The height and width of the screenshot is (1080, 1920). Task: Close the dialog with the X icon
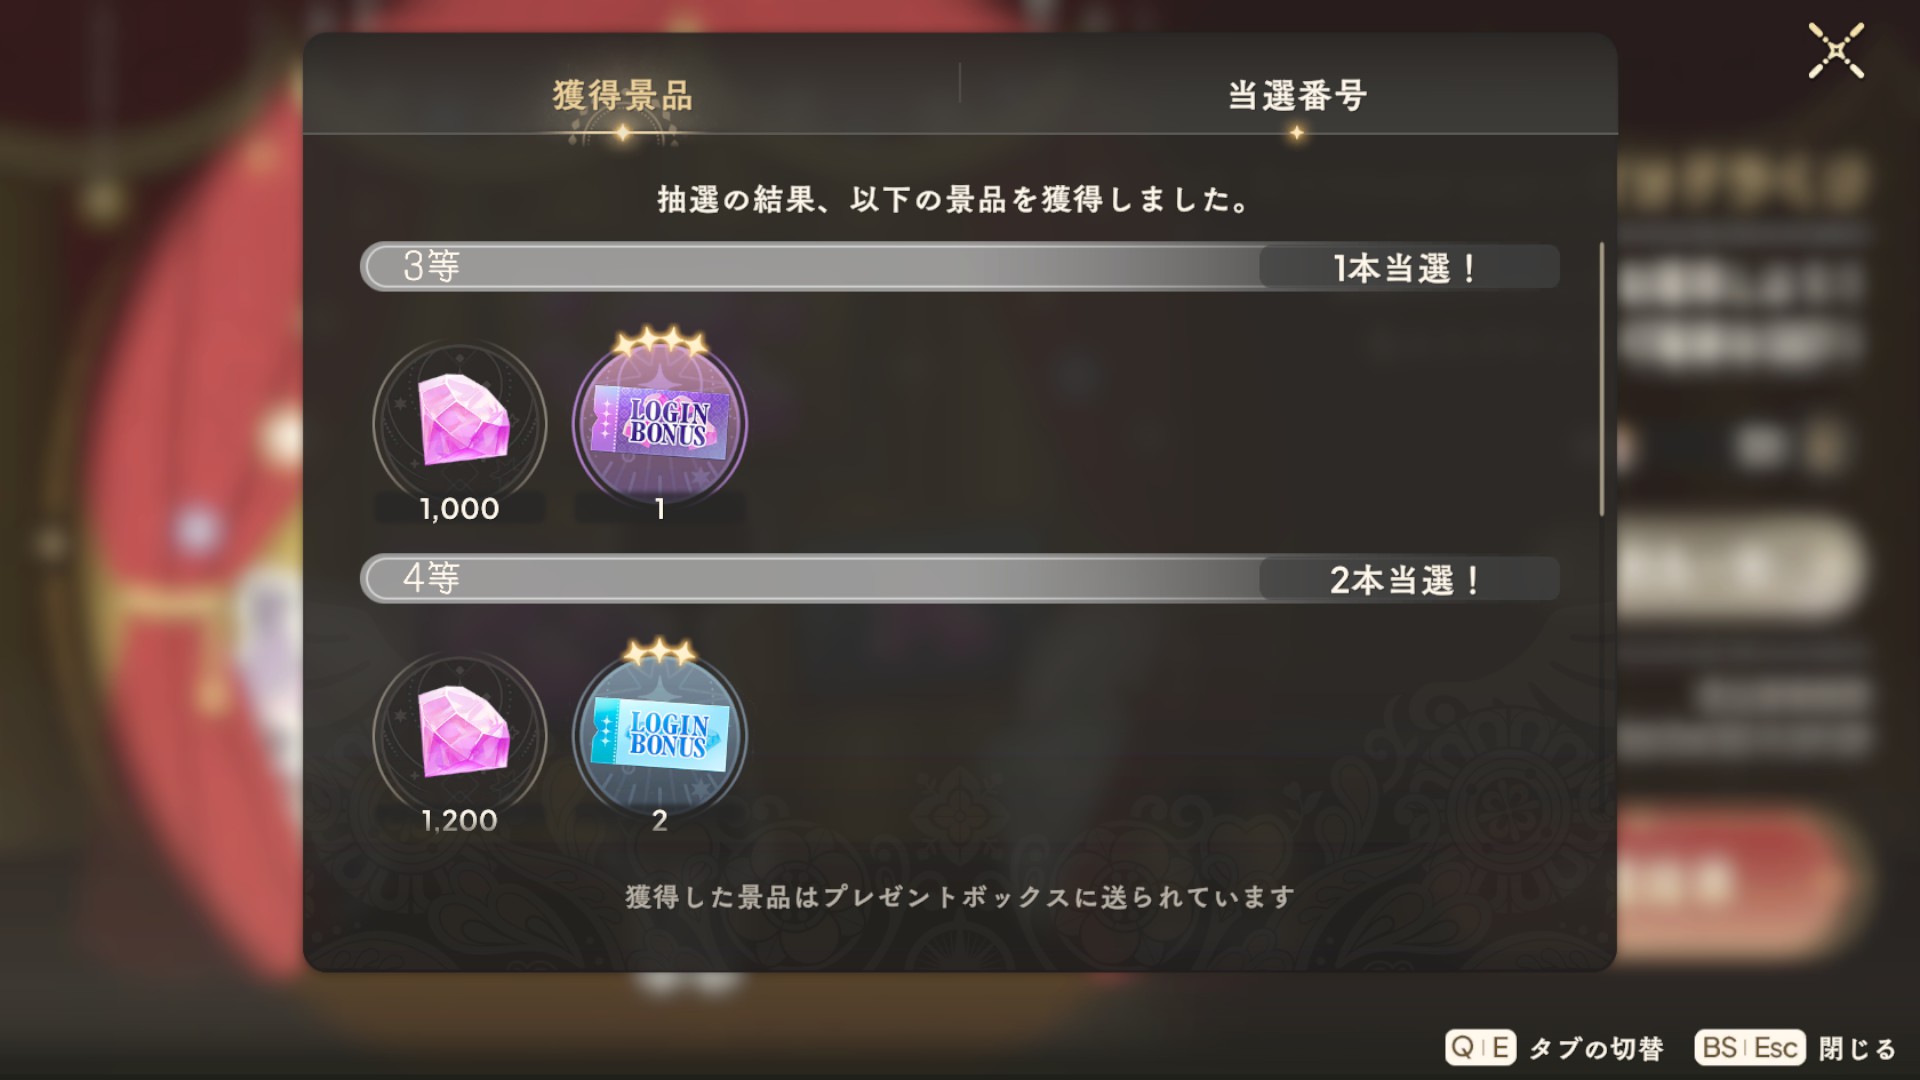1836,51
